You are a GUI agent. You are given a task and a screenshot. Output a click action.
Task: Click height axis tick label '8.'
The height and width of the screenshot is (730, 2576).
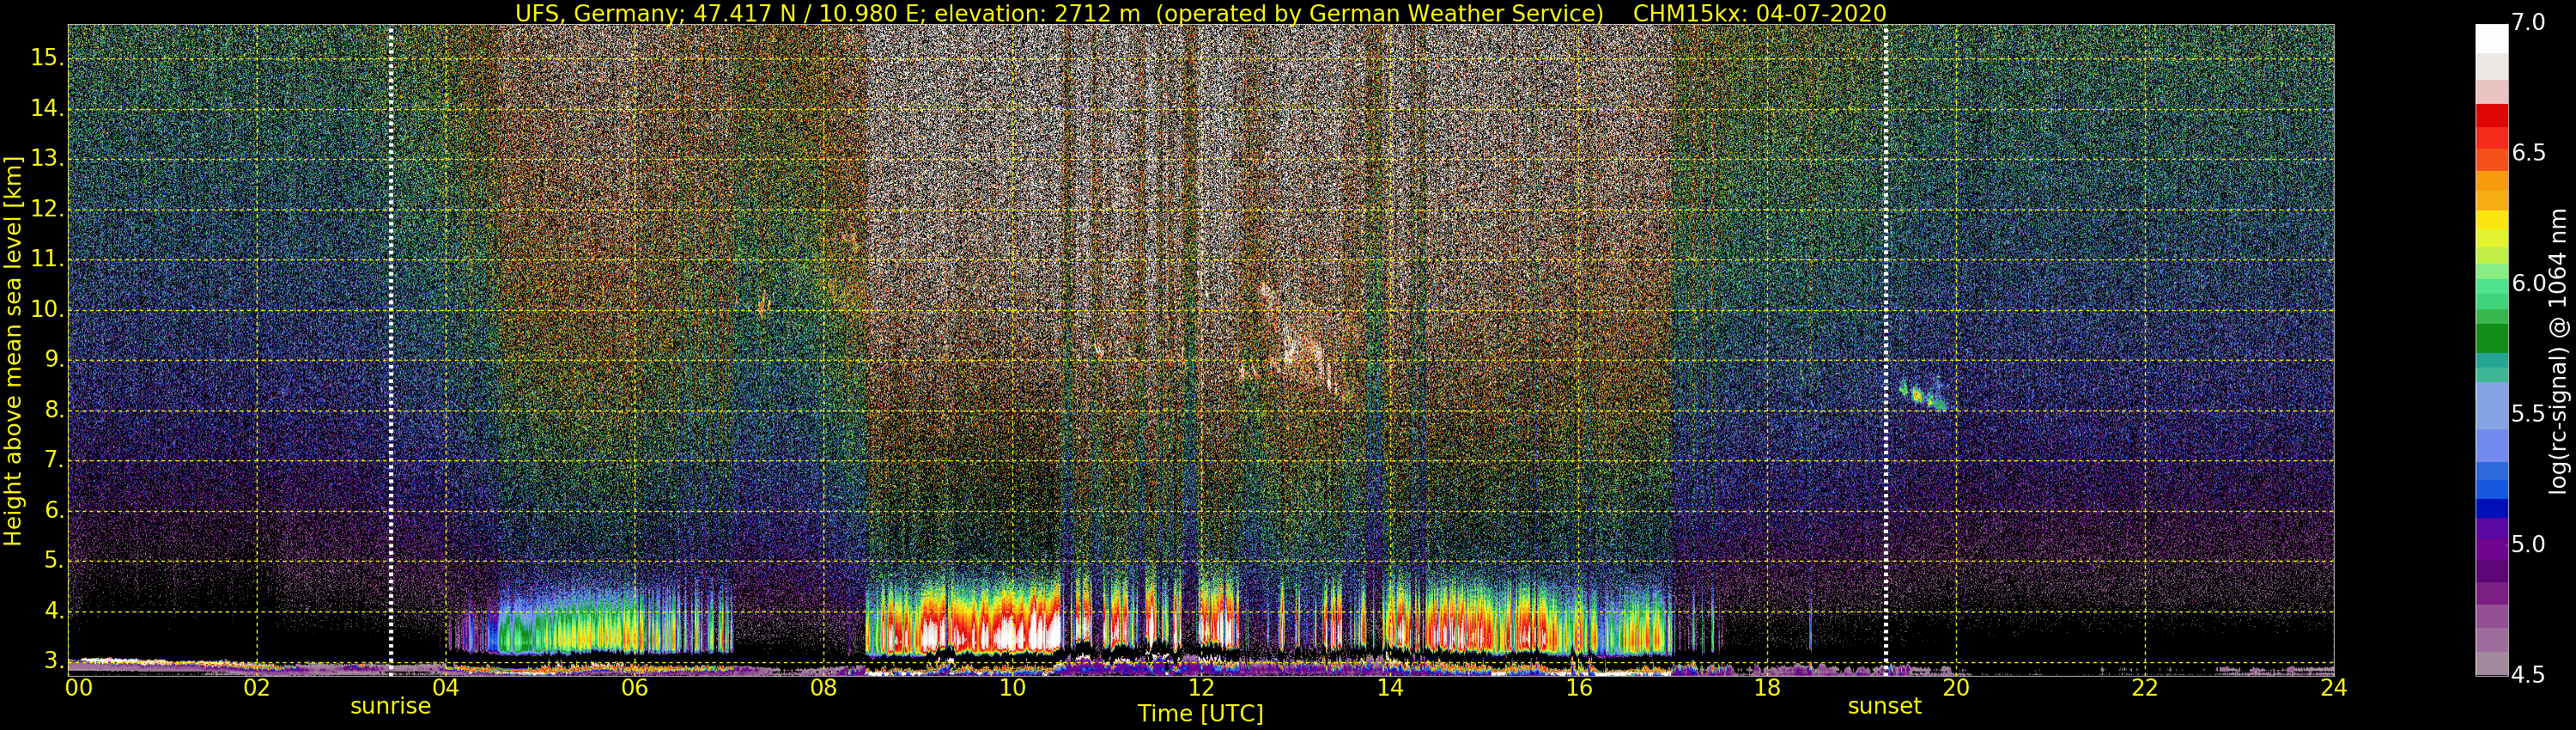[53, 410]
